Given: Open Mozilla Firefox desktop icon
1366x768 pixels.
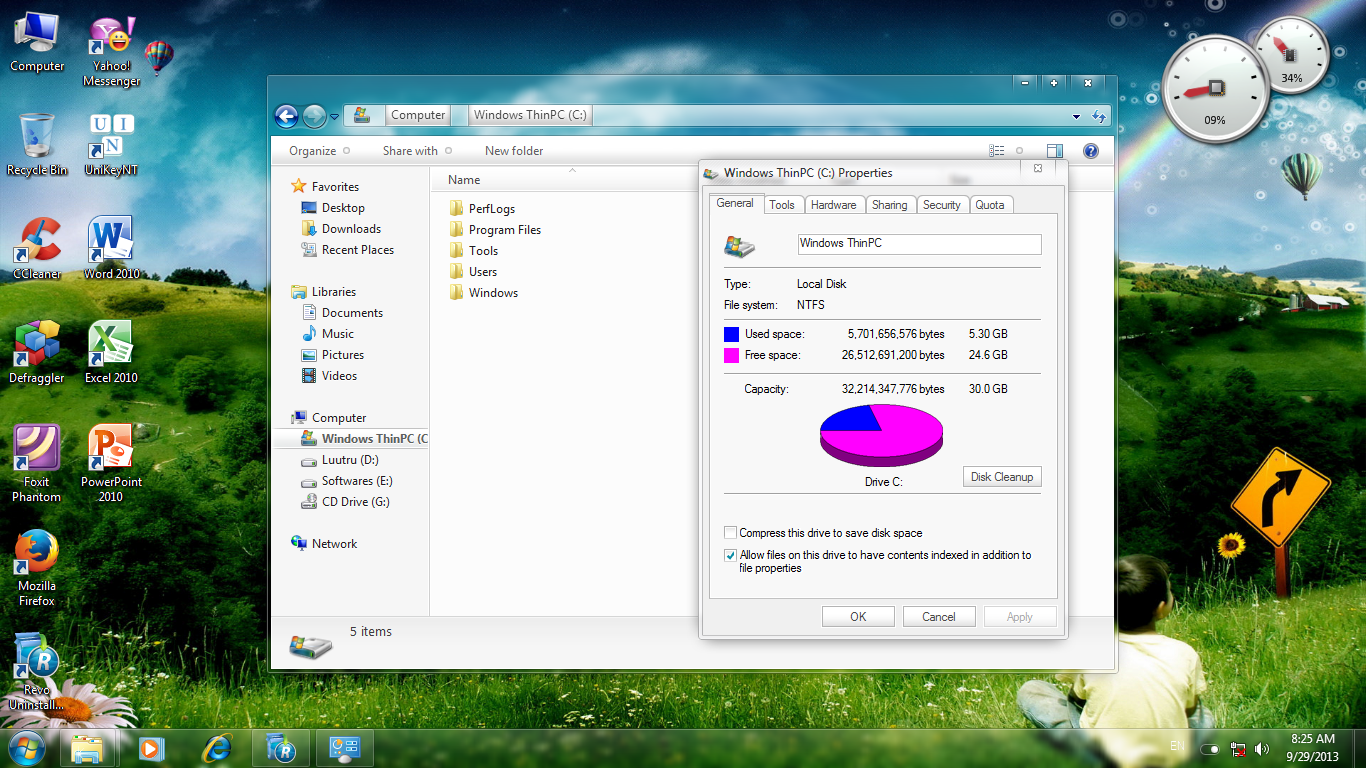Looking at the screenshot, I should (x=37, y=560).
